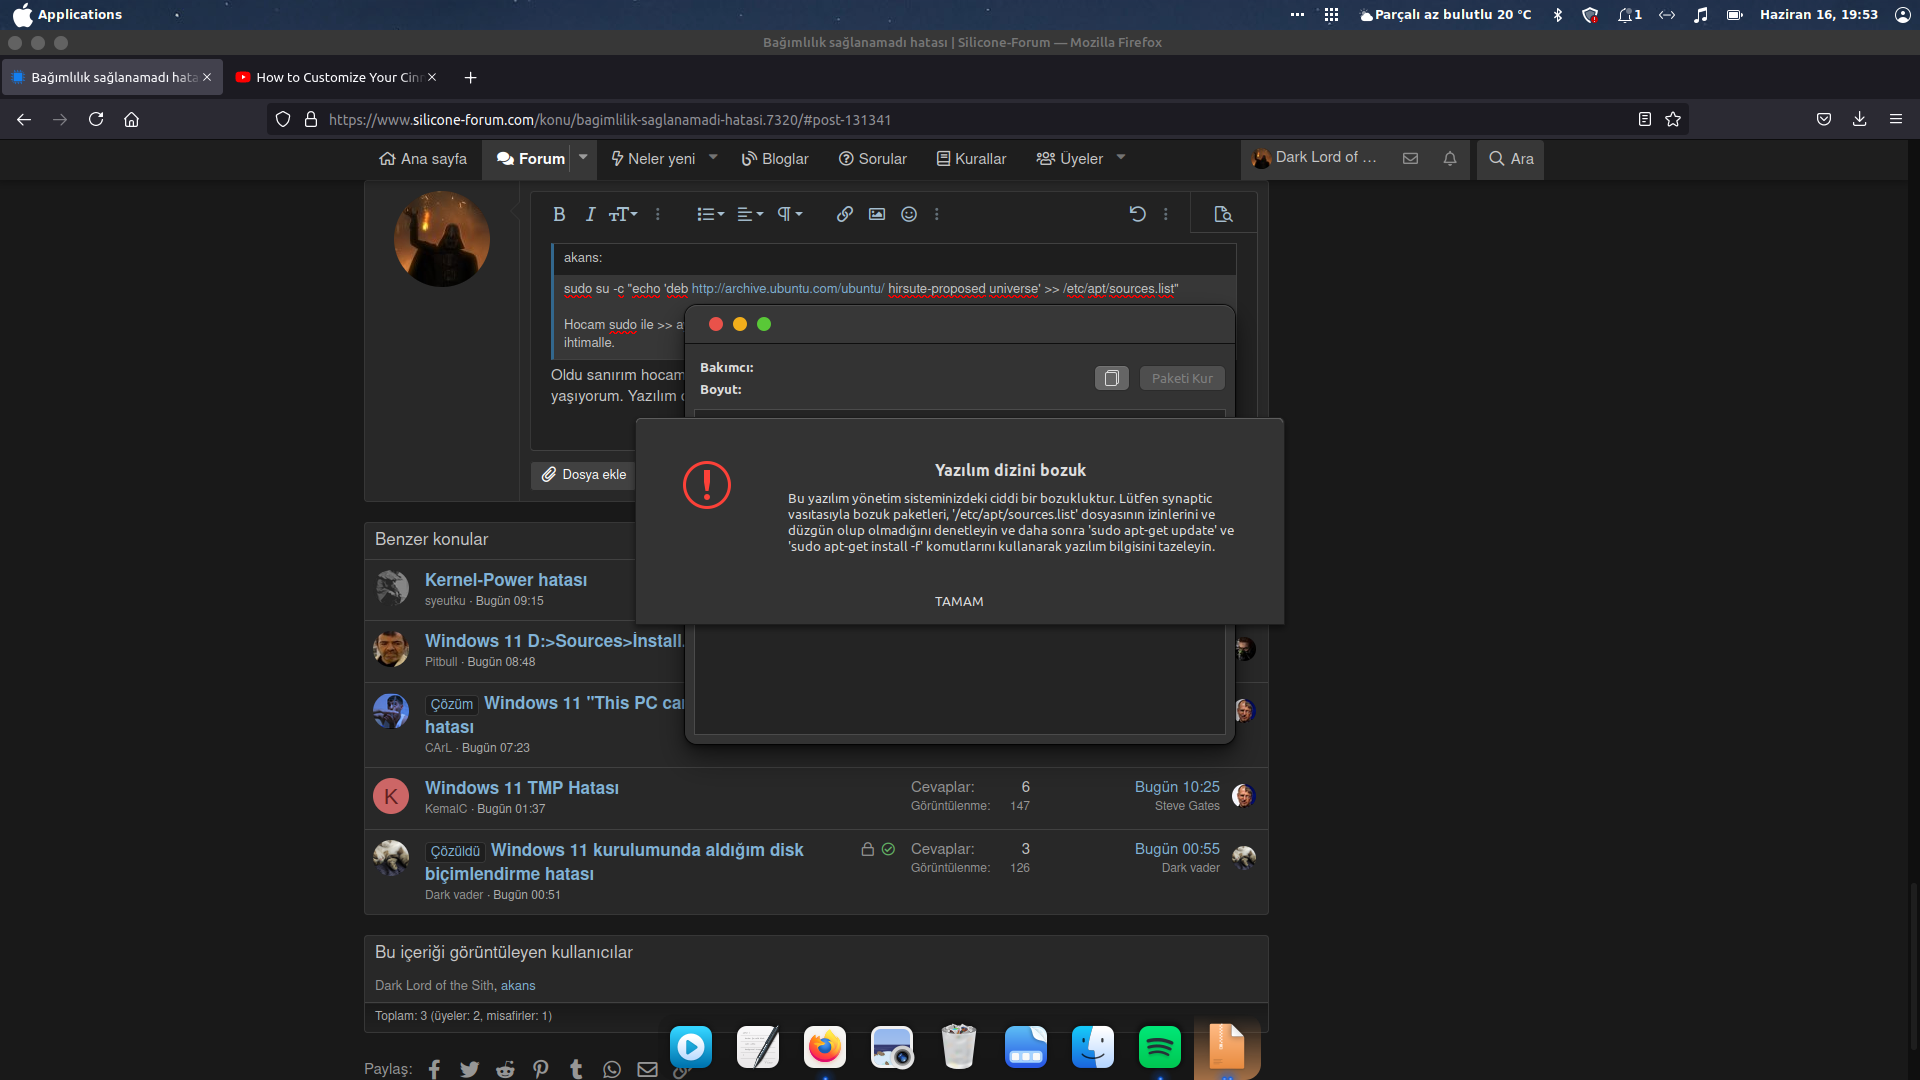
Task: Share the thread on Pinterest
Action: [541, 1069]
